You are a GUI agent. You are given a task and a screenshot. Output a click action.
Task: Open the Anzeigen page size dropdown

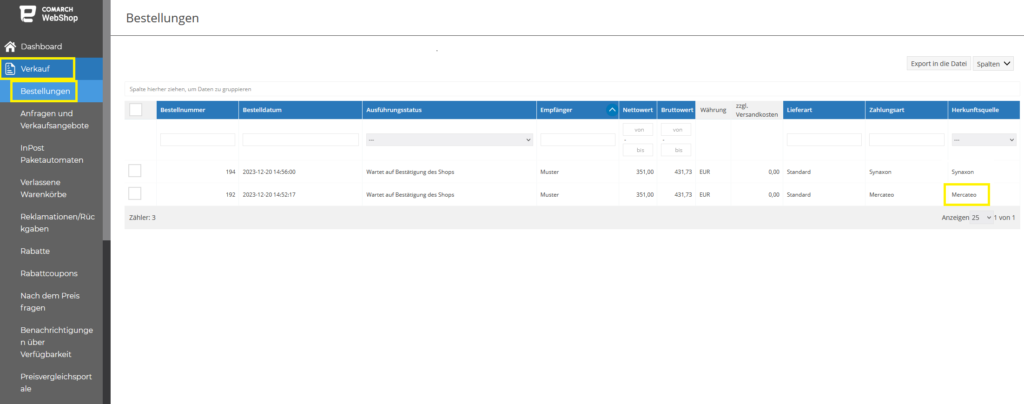982,217
